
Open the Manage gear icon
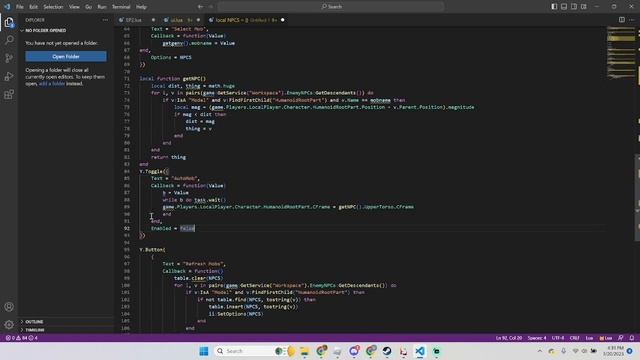[9, 325]
